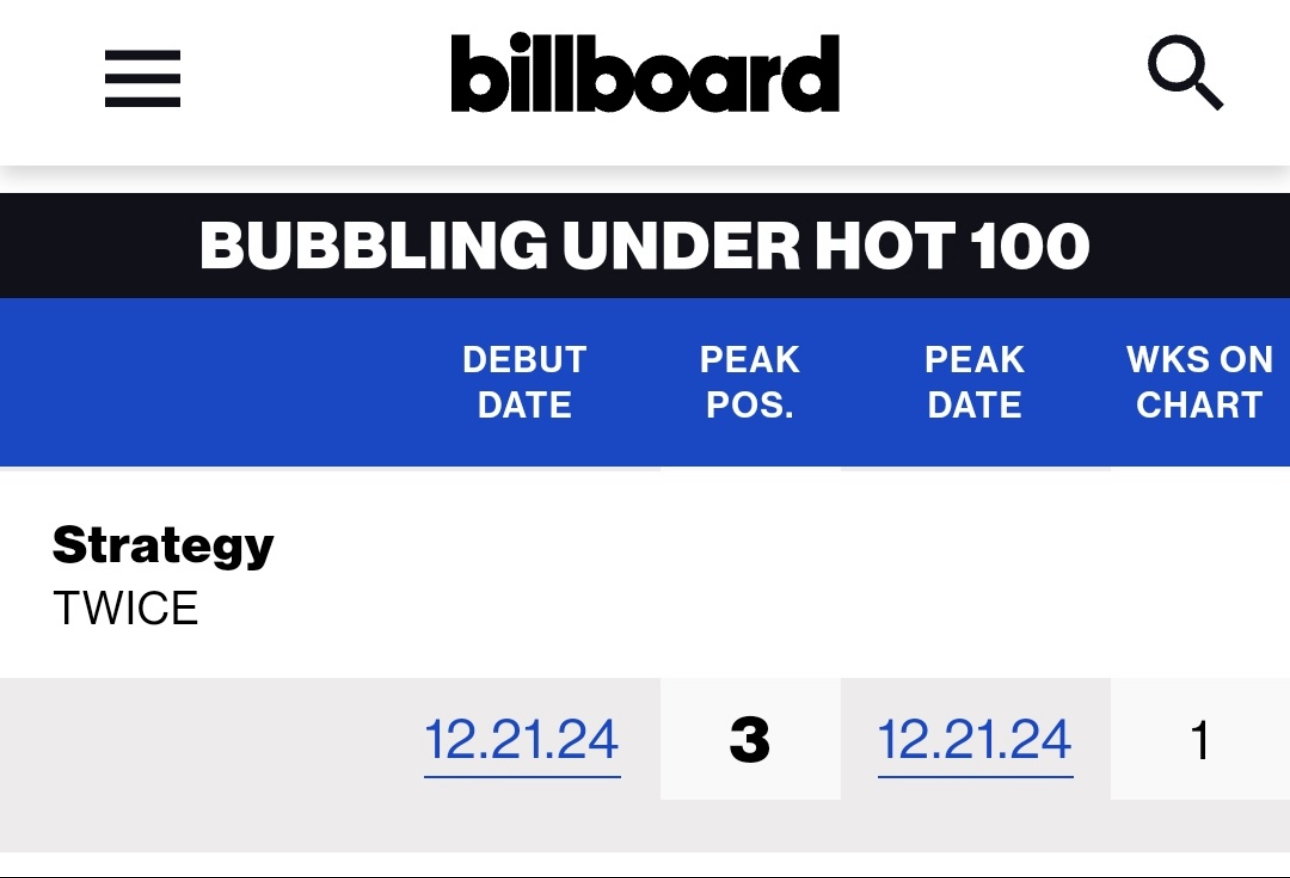Image resolution: width=1290 pixels, height=878 pixels.
Task: Click the weeks on chart value 1
Action: pos(1200,741)
